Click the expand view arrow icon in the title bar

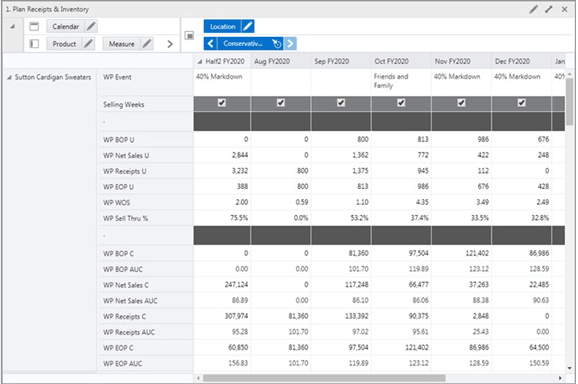(549, 9)
